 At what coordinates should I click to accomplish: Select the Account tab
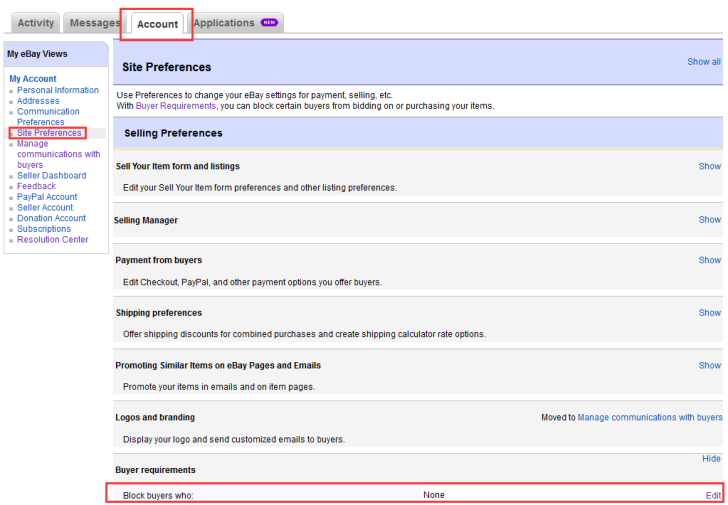(x=157, y=24)
